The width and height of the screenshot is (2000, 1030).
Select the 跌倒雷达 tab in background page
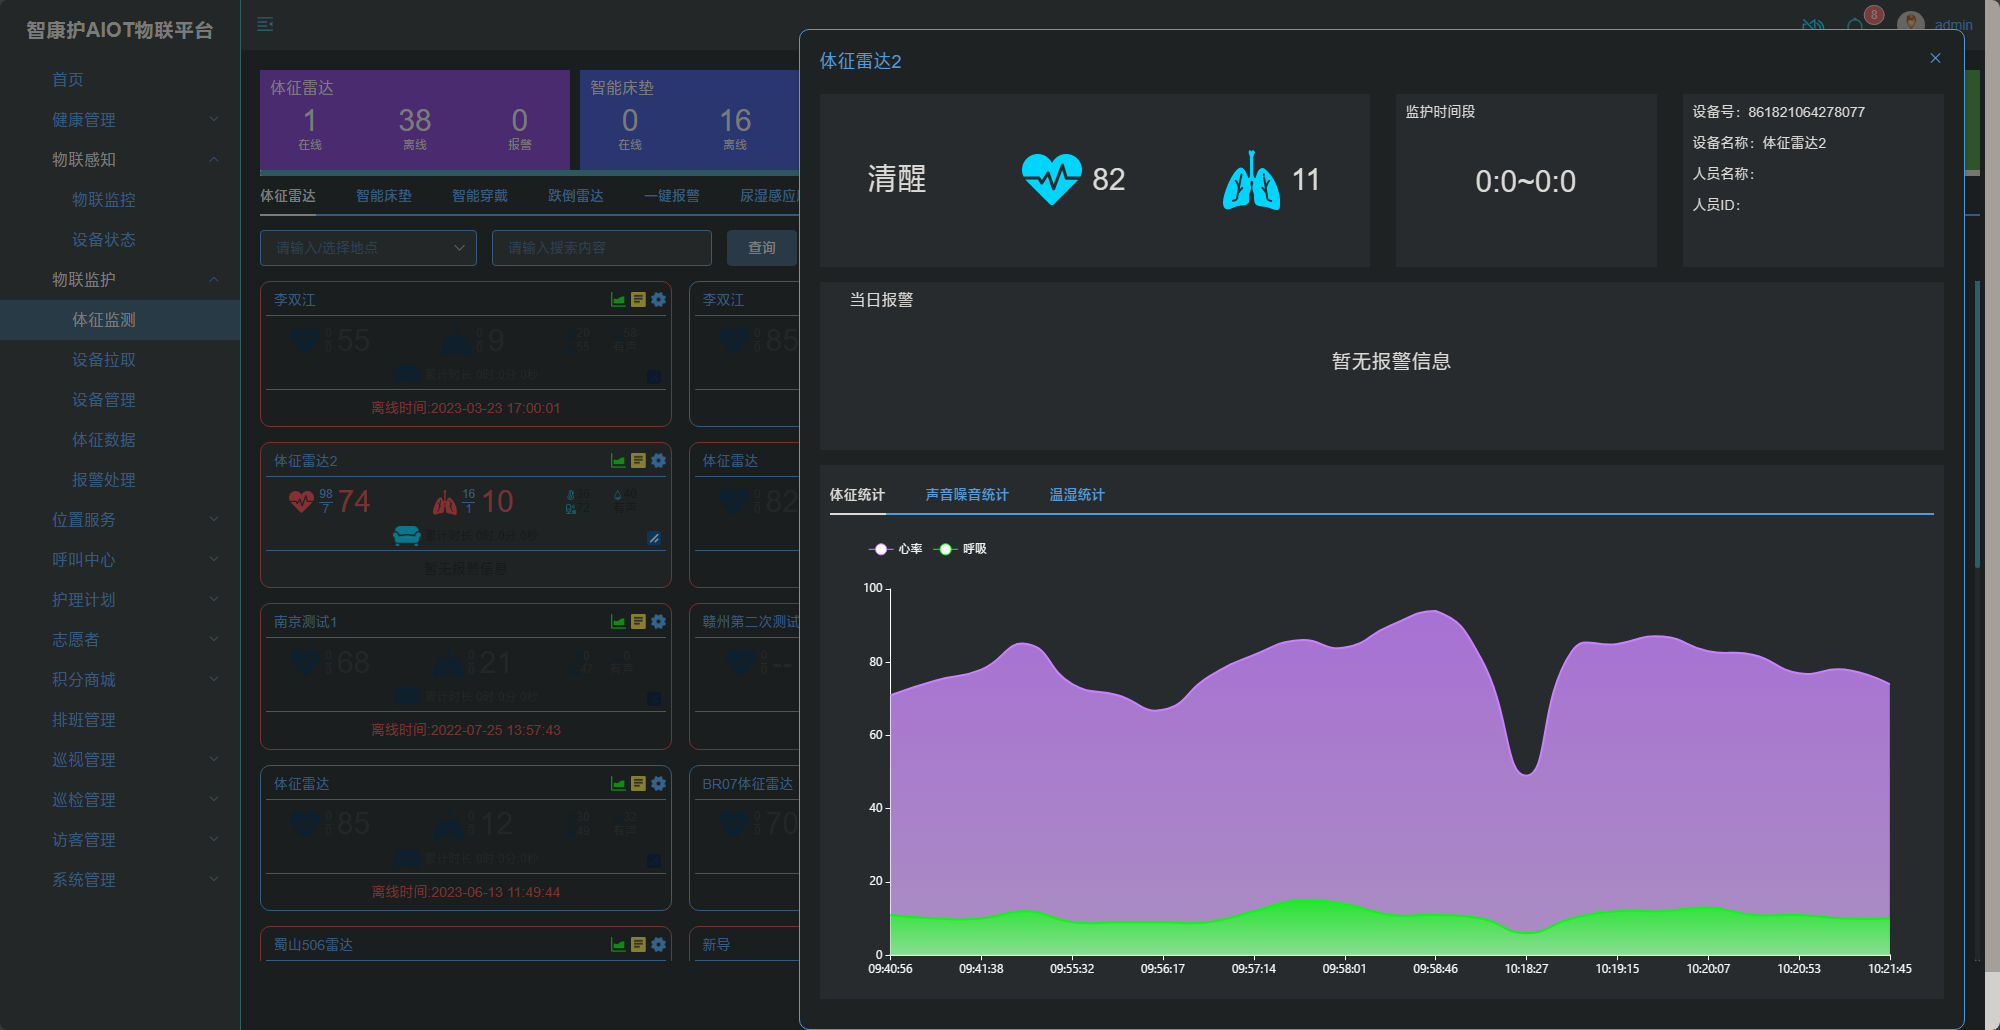coord(576,196)
